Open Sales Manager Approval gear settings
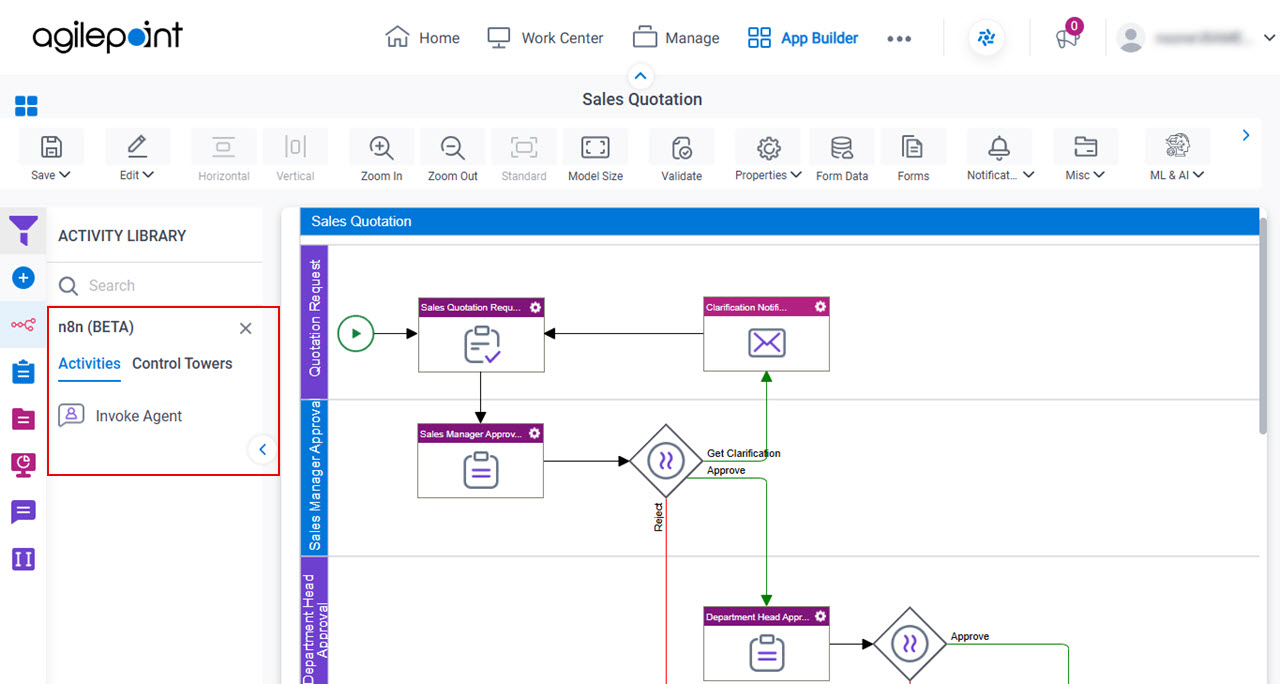 tap(534, 434)
